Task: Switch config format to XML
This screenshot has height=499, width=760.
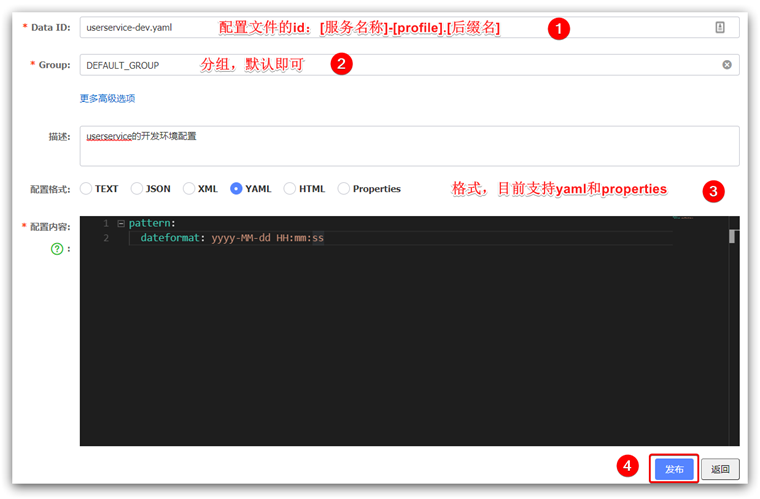Action: coord(189,188)
